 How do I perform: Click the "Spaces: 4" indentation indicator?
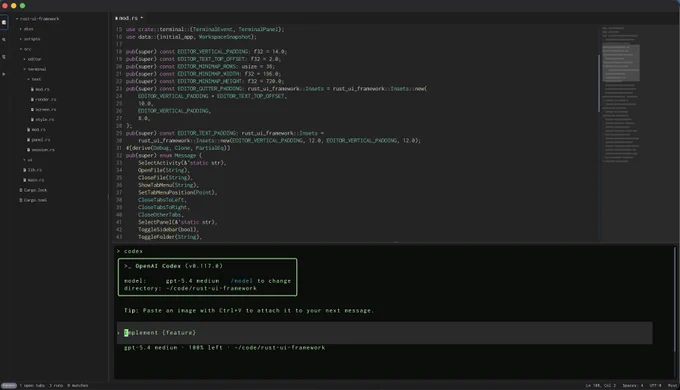633,385
